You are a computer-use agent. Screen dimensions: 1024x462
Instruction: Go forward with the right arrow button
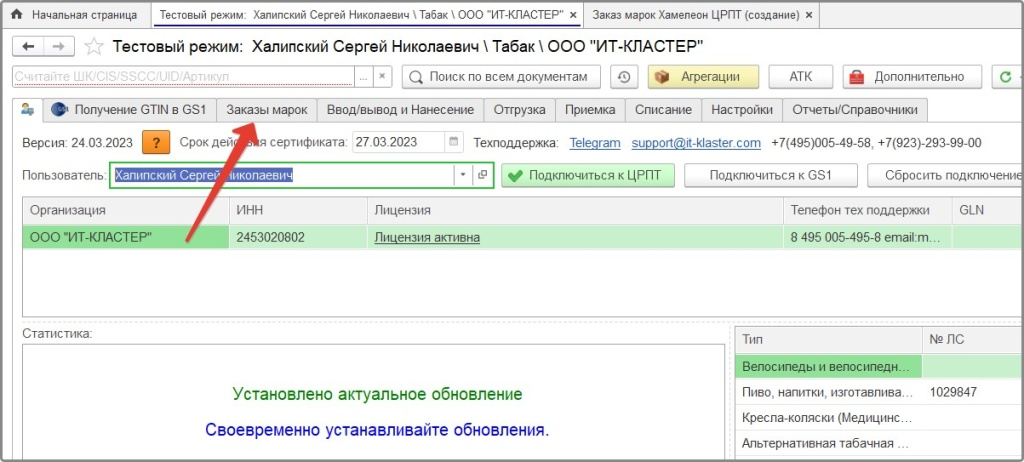58,46
